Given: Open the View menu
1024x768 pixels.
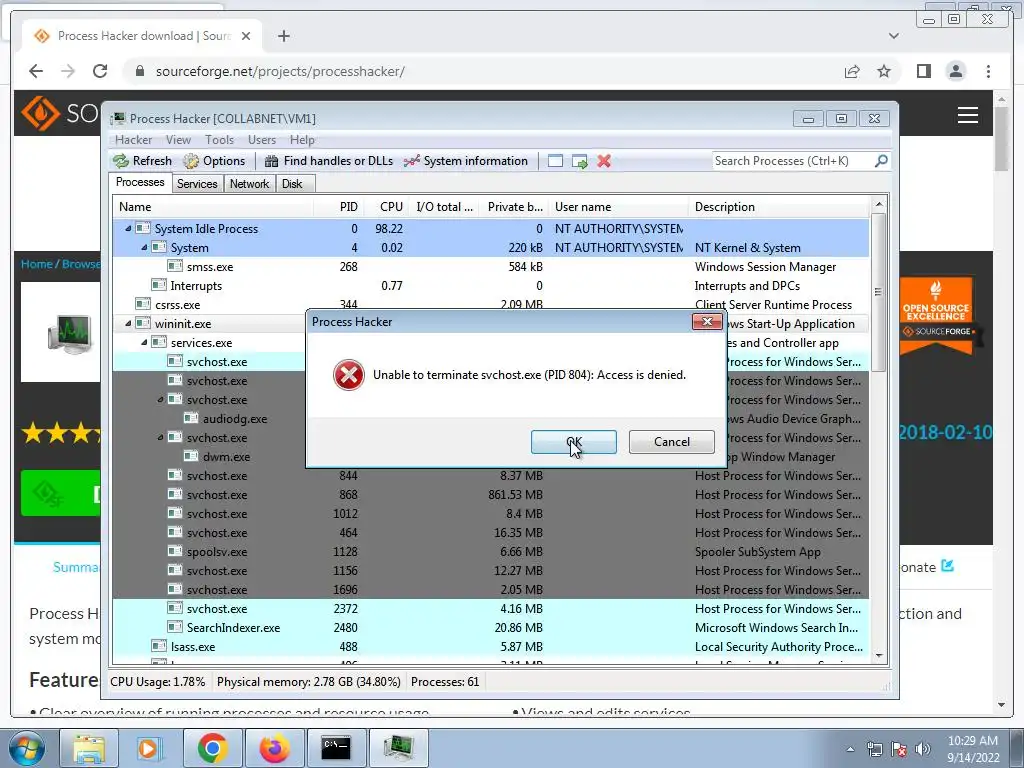Looking at the screenshot, I should (x=178, y=140).
